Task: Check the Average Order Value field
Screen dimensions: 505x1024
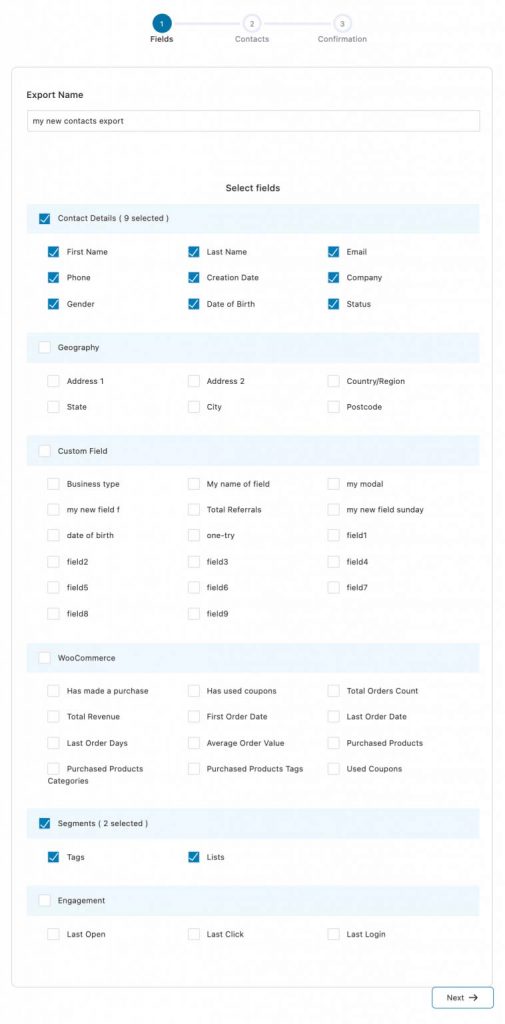Action: [x=193, y=743]
